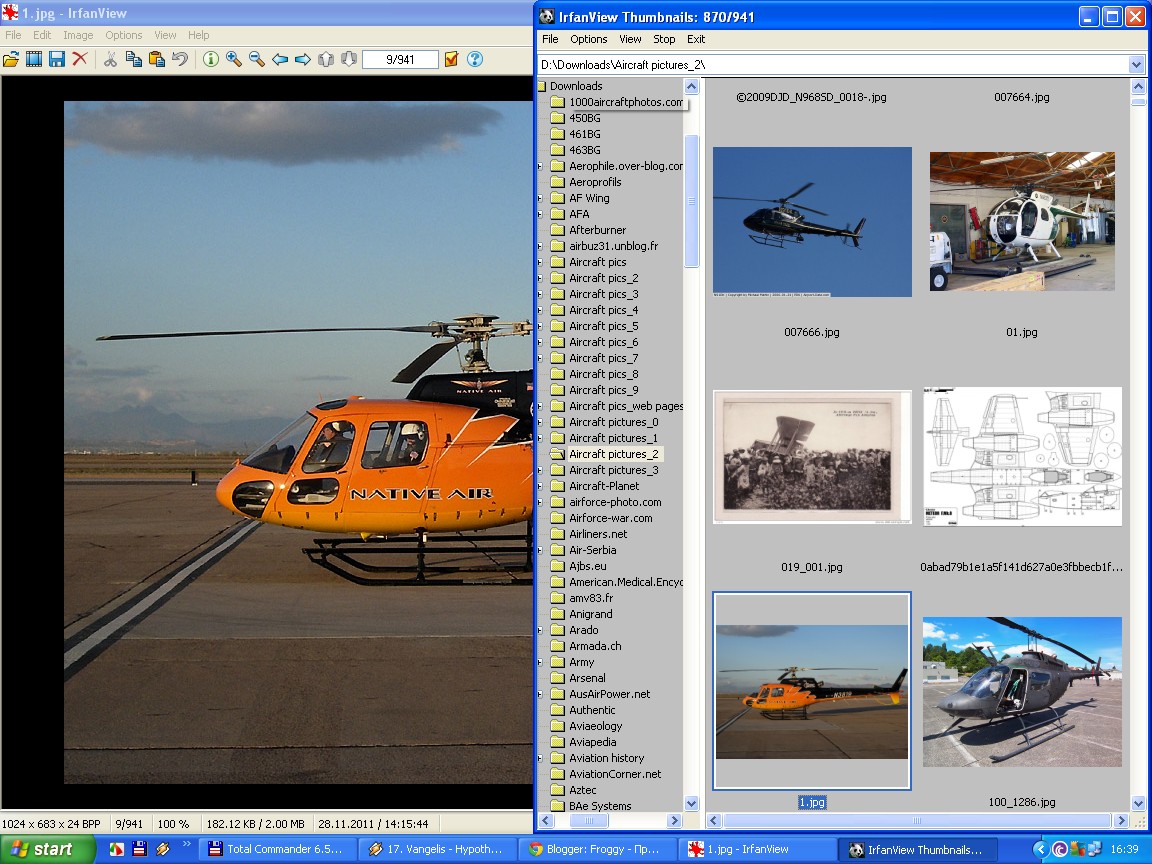Copy the image using the copy icon
Image resolution: width=1152 pixels, height=864 pixels.
(133, 60)
